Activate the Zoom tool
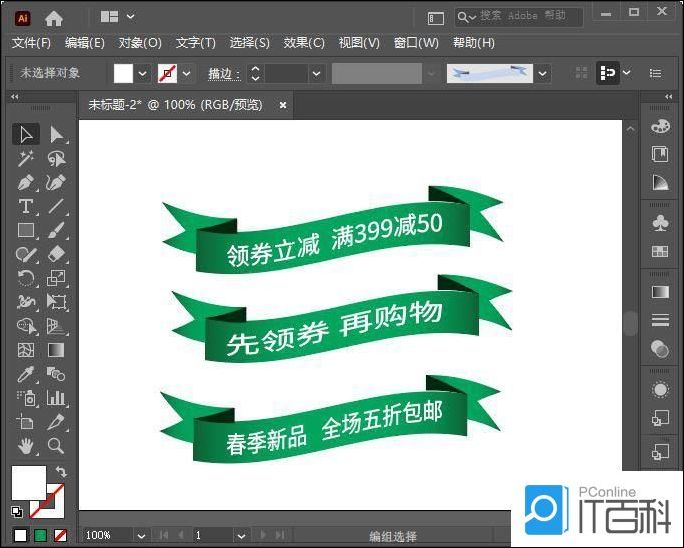The image size is (684, 548). coord(56,446)
